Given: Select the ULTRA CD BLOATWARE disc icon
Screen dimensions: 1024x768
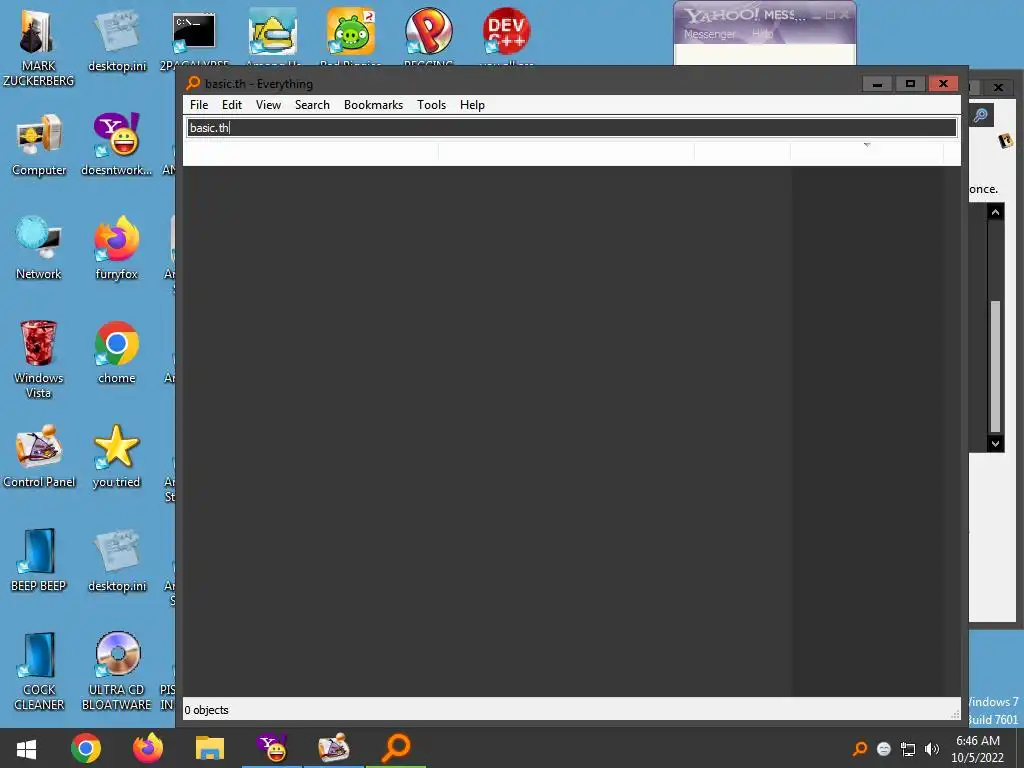Looking at the screenshot, I should click(117, 654).
